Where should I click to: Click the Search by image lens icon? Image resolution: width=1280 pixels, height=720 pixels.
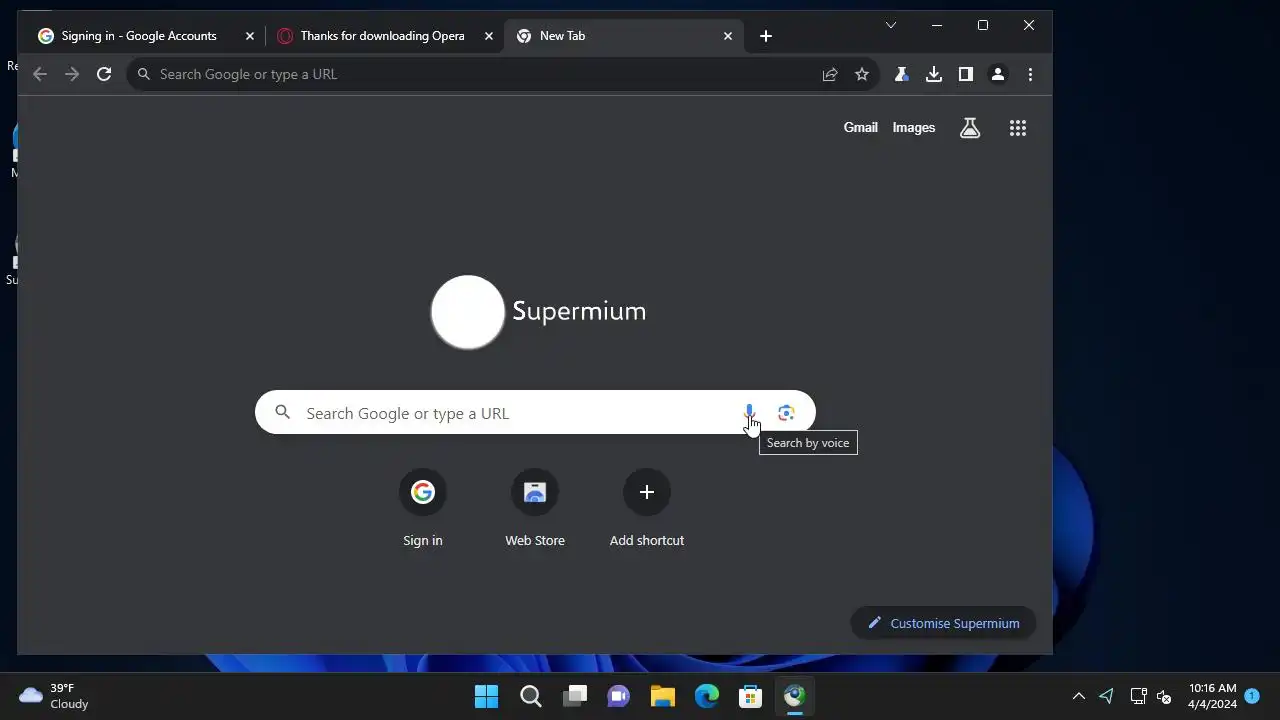click(786, 413)
